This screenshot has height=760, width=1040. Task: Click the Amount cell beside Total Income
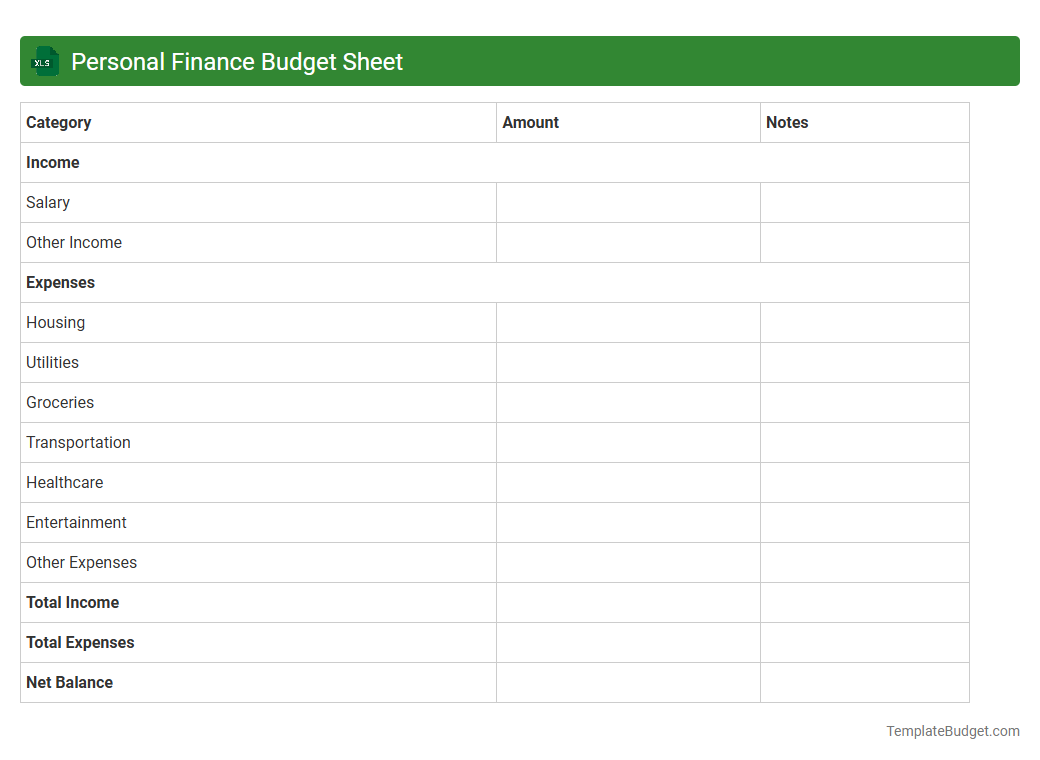(x=628, y=602)
